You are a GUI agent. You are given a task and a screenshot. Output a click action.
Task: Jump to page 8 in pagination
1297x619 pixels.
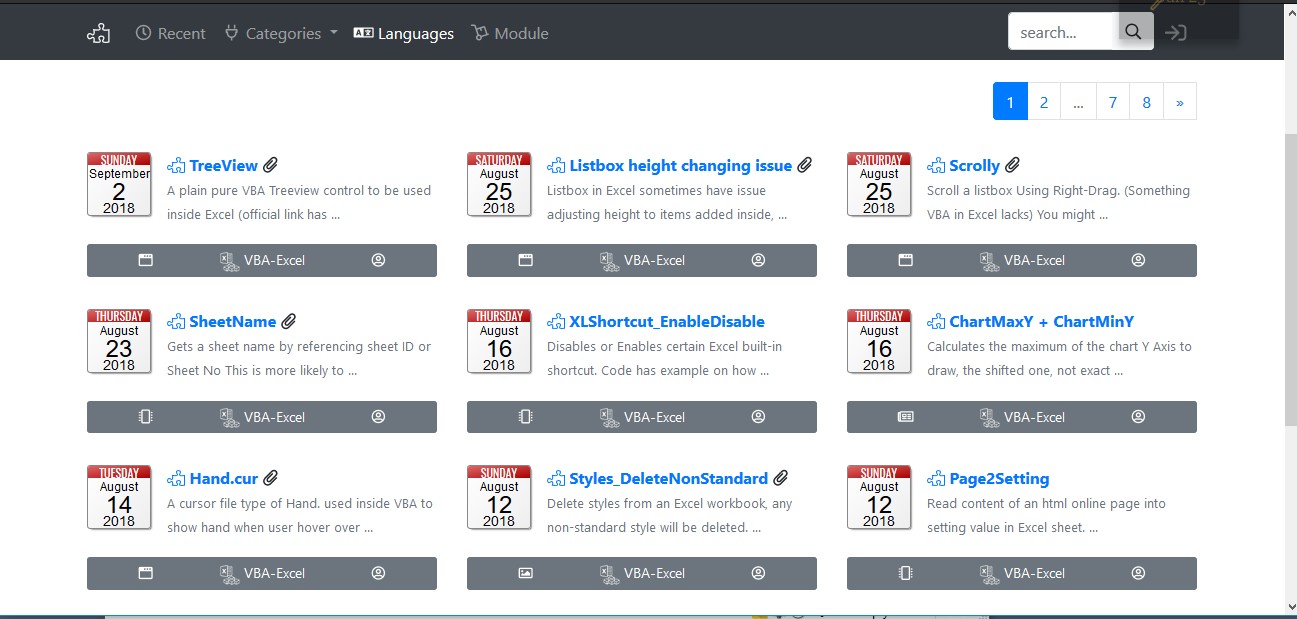(x=1146, y=102)
